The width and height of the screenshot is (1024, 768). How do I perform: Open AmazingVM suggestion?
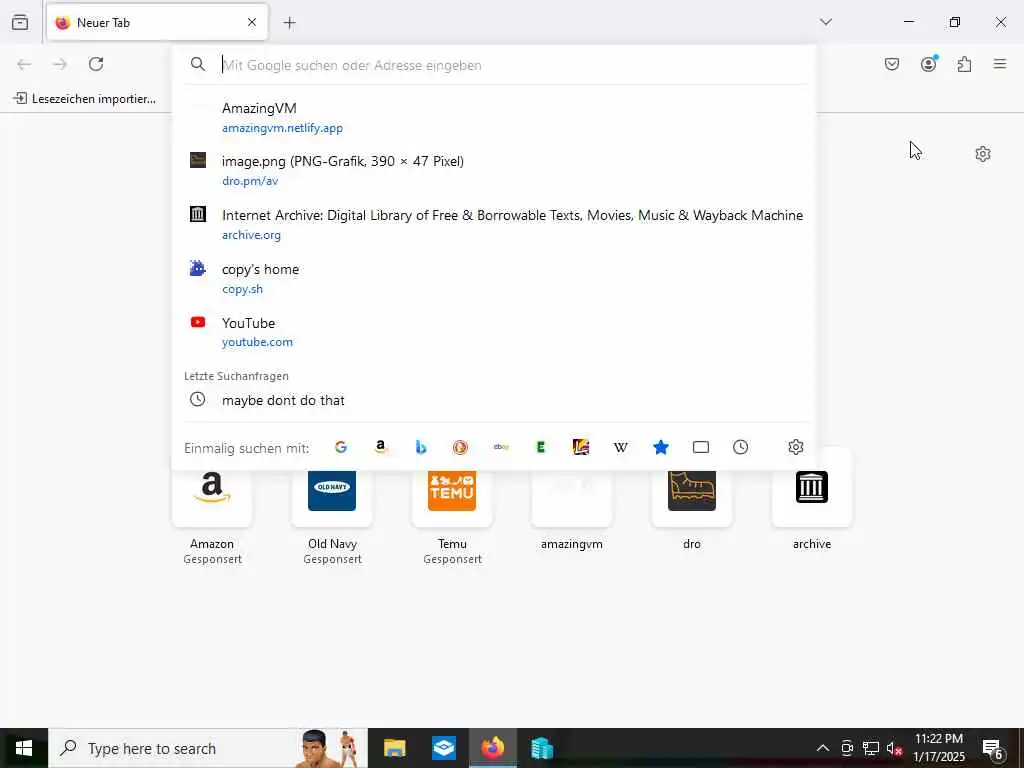(x=496, y=118)
